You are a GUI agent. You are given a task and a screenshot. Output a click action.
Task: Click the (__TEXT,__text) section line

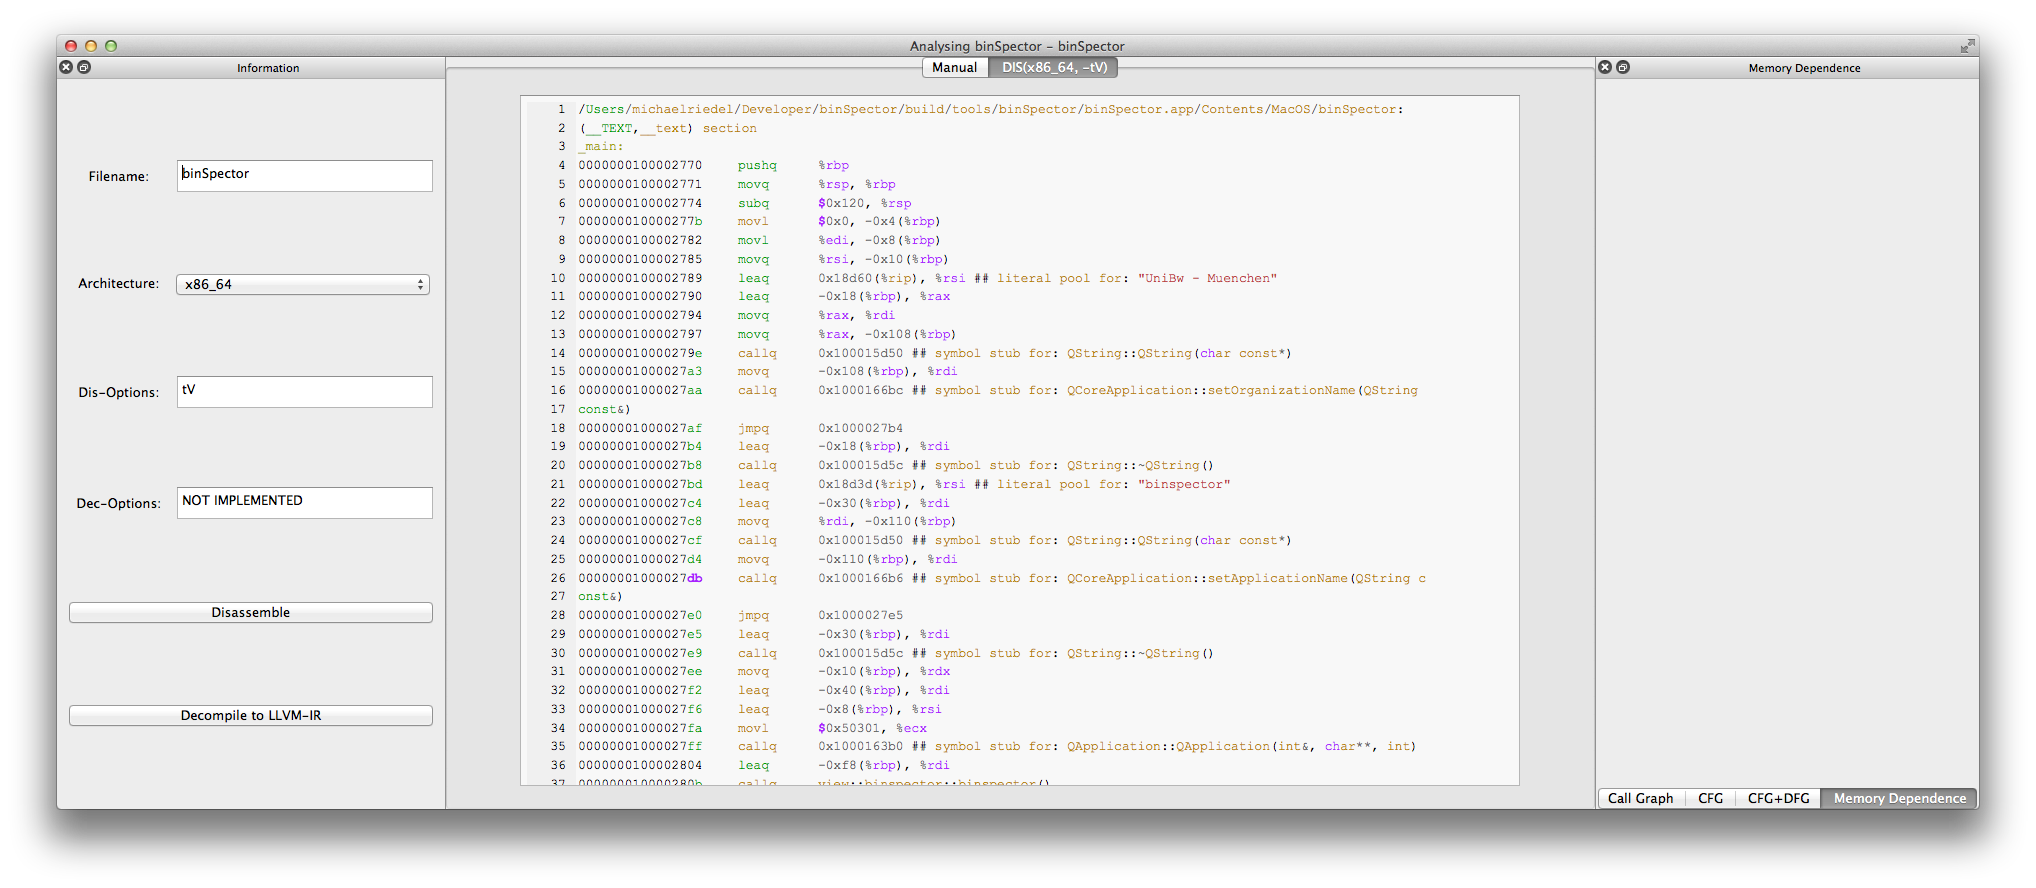click(x=667, y=128)
